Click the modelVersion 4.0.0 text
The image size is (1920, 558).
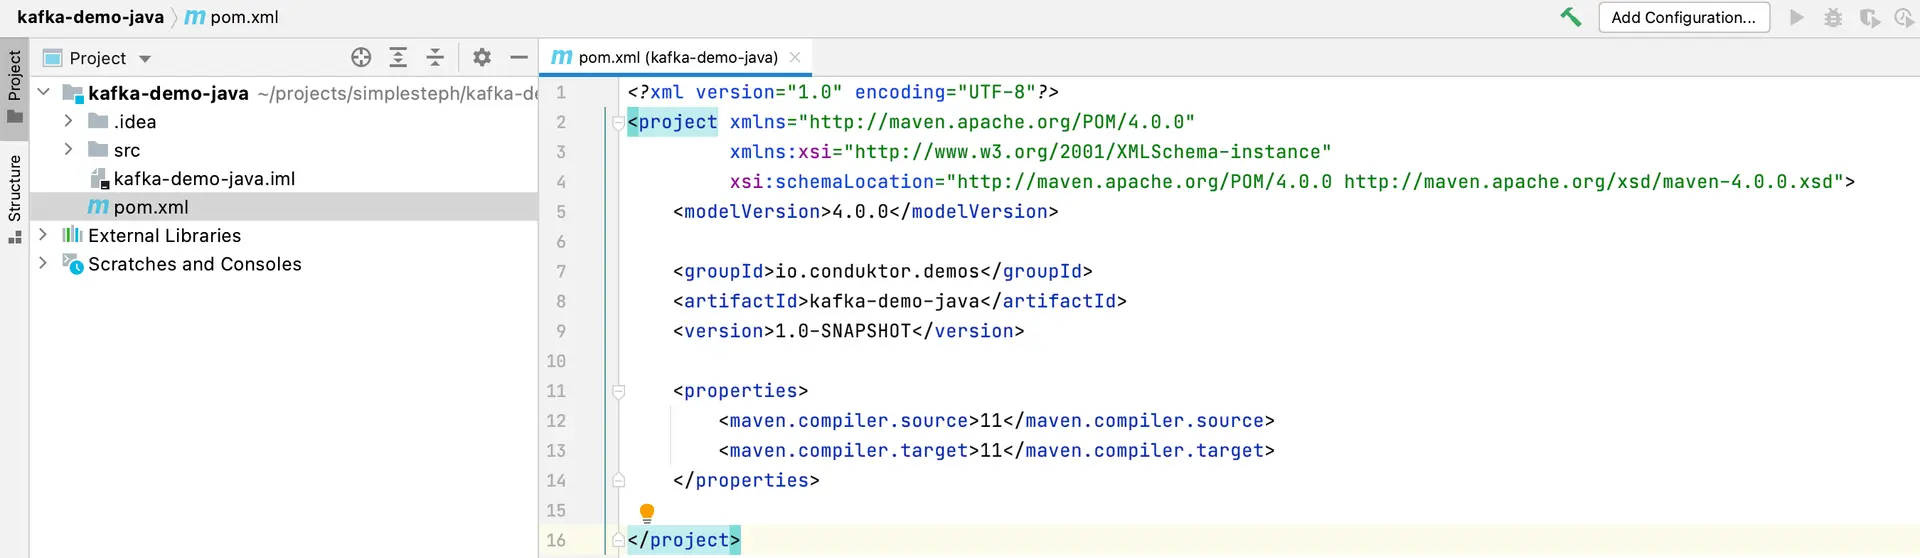[x=861, y=211]
